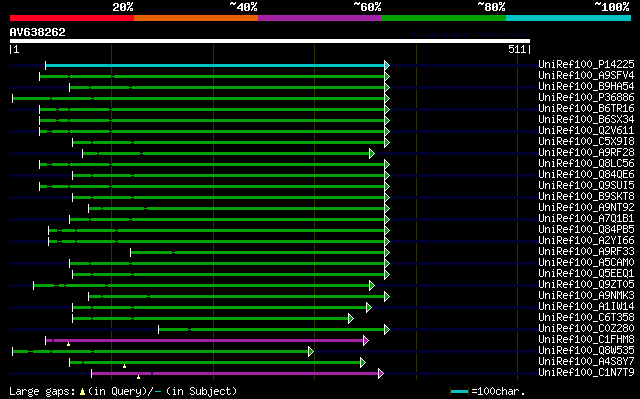Click the arrowhead ending the UniRef100_Q8W535 alignment
The width and height of the screenshot is (640, 399).
coord(311,352)
